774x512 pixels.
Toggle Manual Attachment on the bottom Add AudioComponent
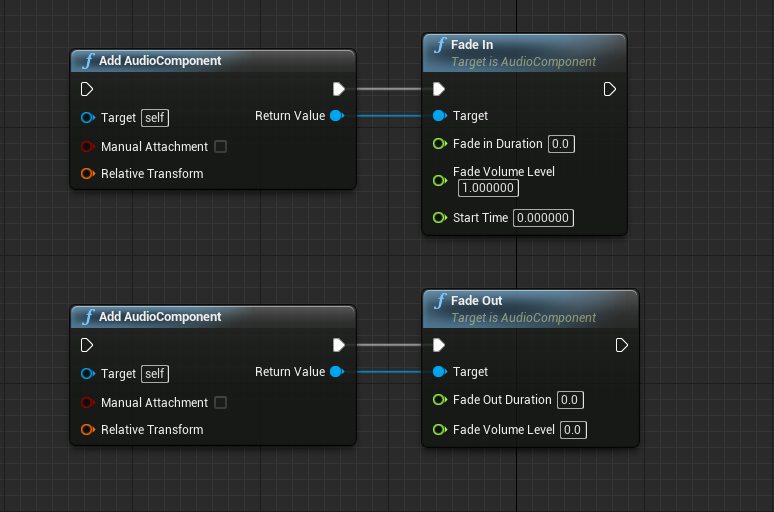pos(221,403)
